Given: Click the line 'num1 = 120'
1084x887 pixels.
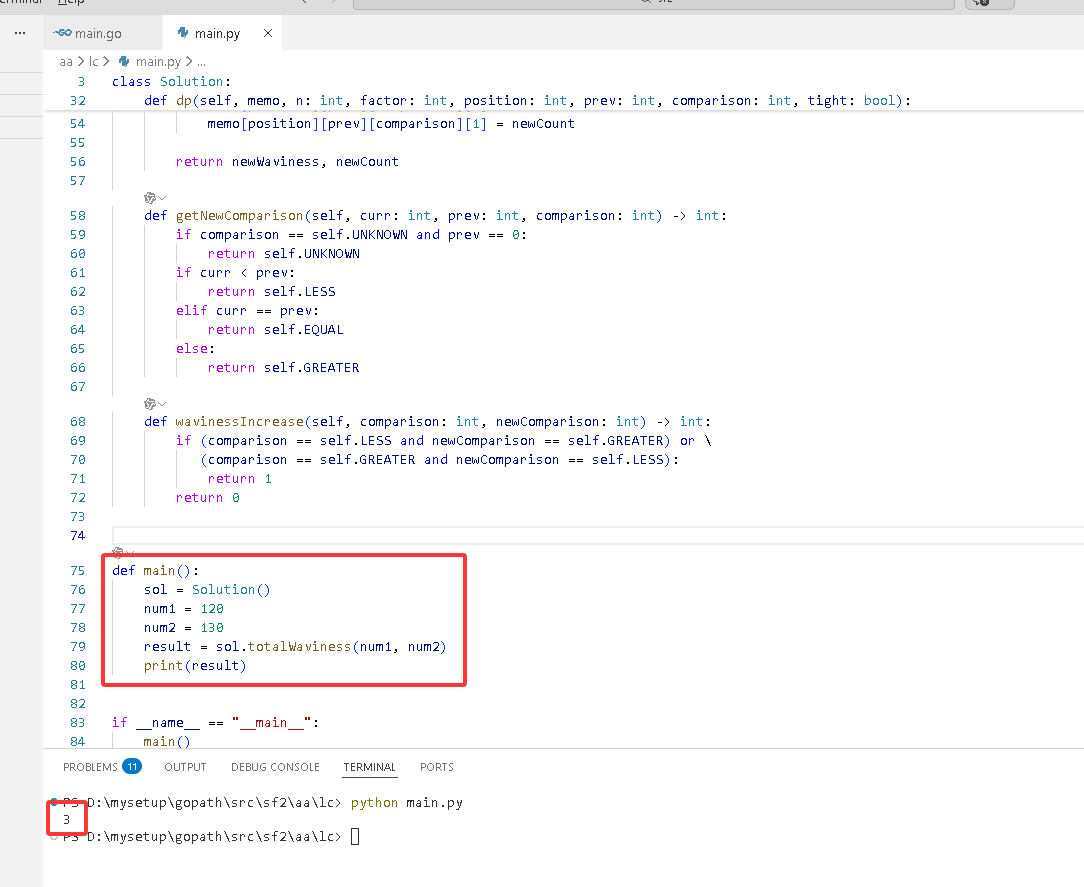Looking at the screenshot, I should click(x=184, y=609).
